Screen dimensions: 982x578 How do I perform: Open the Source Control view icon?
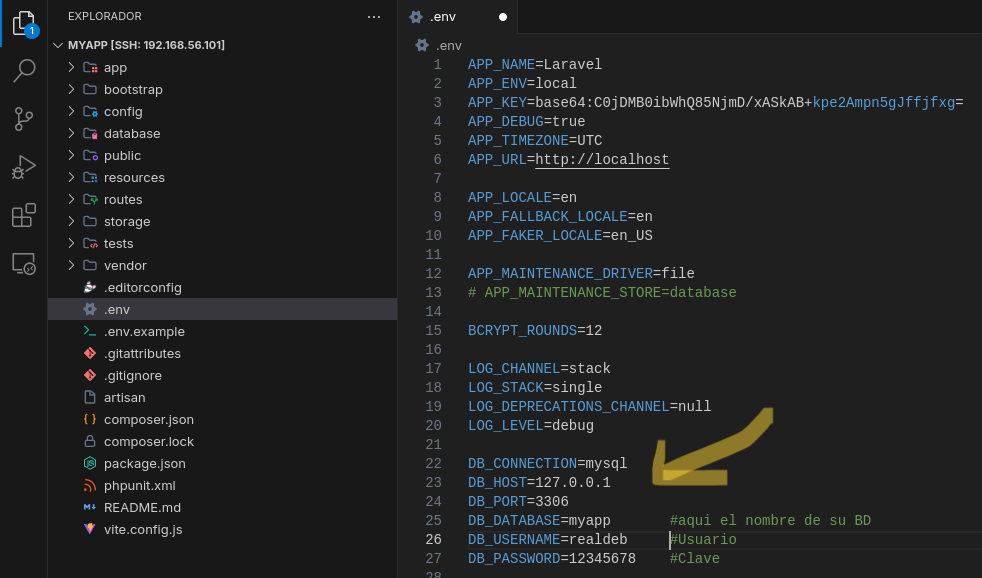(x=24, y=119)
